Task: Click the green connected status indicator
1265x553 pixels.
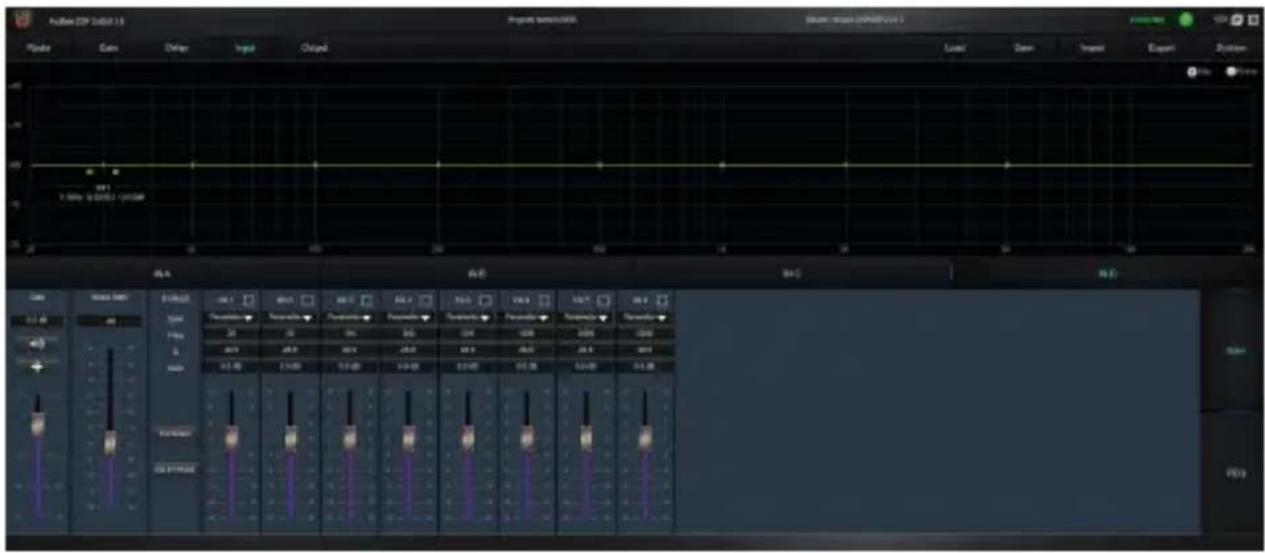Action: pos(1186,20)
